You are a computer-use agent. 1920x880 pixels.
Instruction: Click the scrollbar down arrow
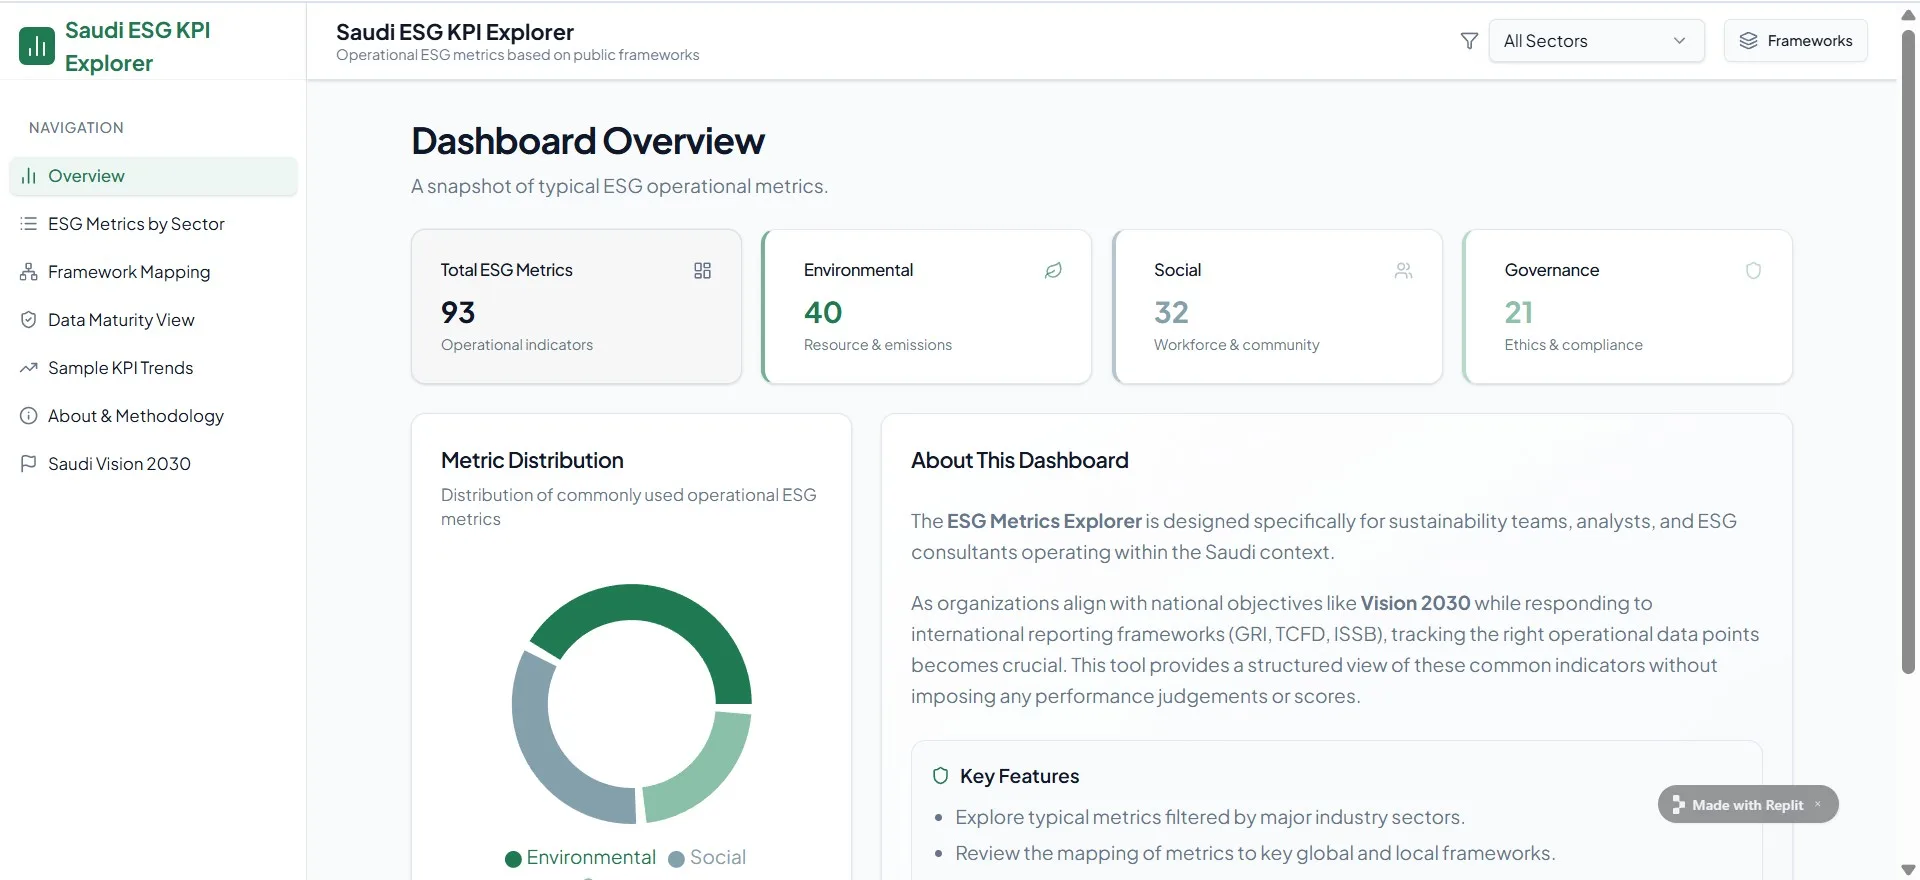[x=1908, y=870]
